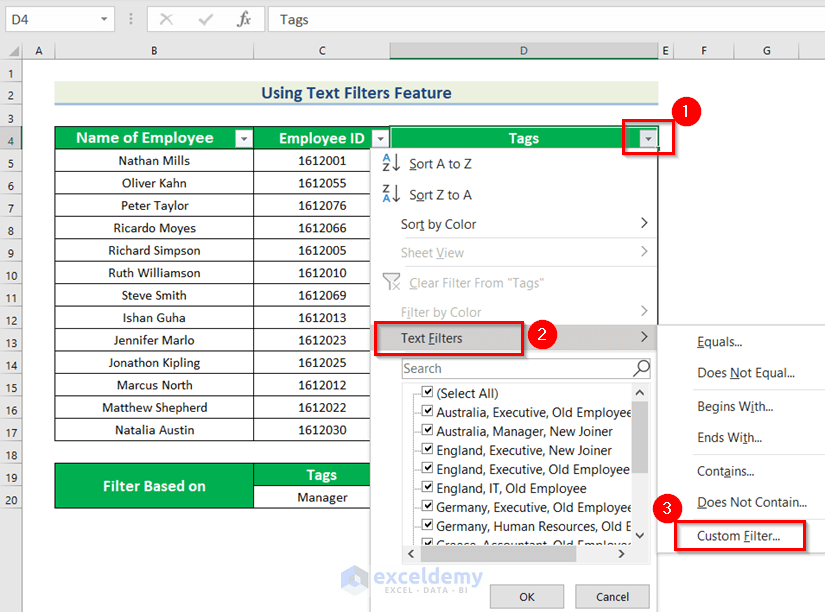Open the Employee ID filter dropdown

click(x=379, y=137)
